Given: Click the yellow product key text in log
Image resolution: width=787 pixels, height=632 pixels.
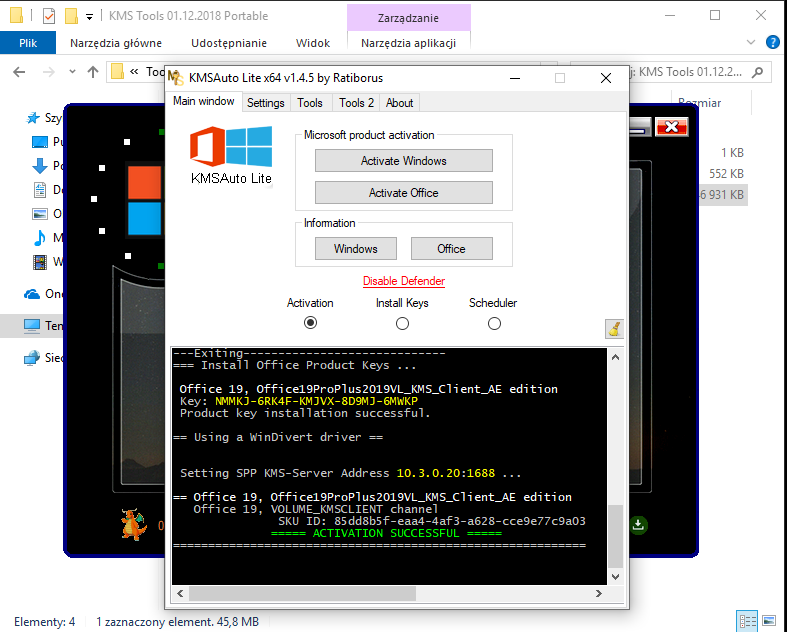Looking at the screenshot, I should pyautogui.click(x=316, y=401).
